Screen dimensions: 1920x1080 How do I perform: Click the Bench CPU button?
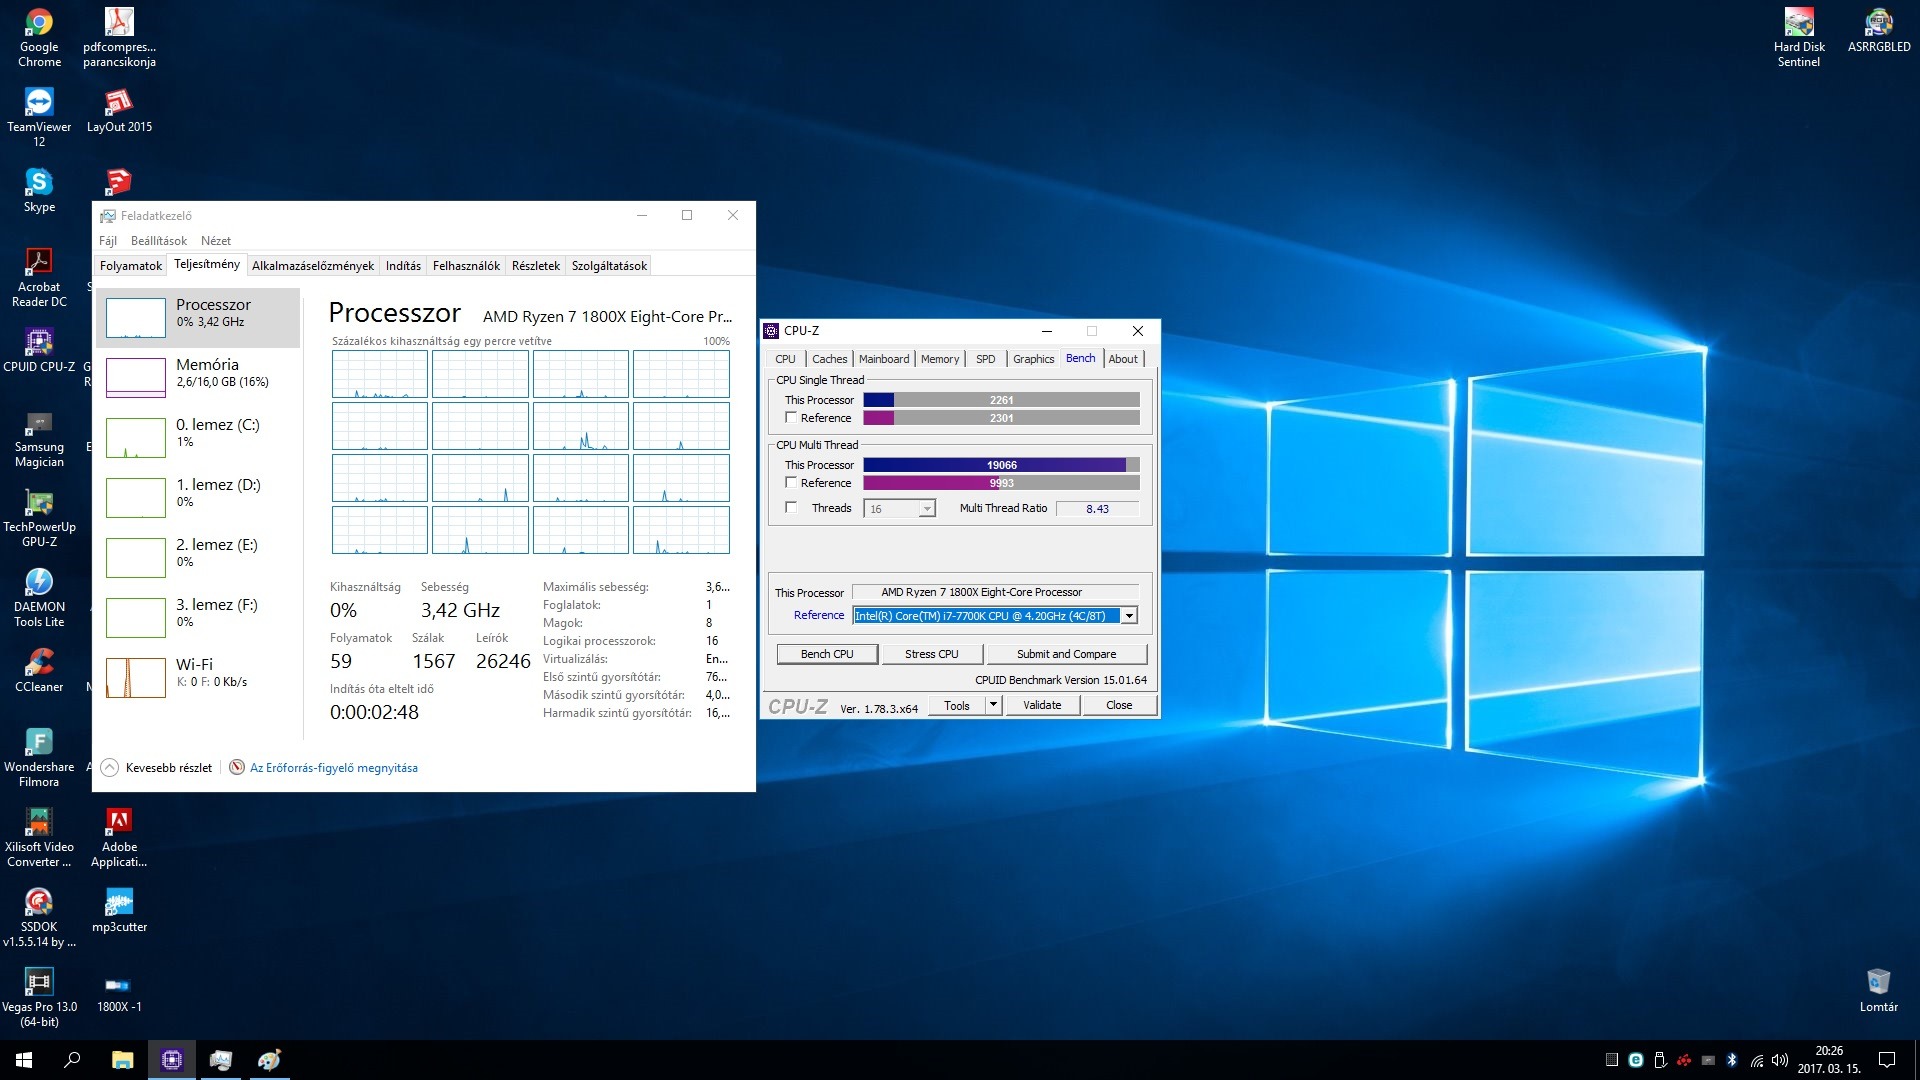click(x=827, y=654)
